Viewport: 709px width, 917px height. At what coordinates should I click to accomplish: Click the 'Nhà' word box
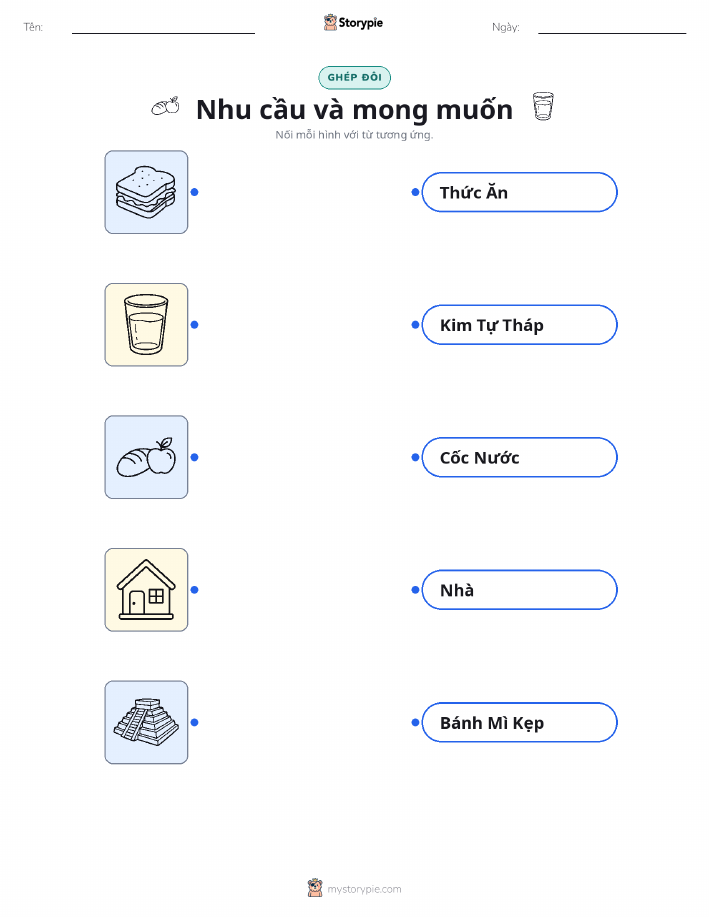(x=519, y=590)
